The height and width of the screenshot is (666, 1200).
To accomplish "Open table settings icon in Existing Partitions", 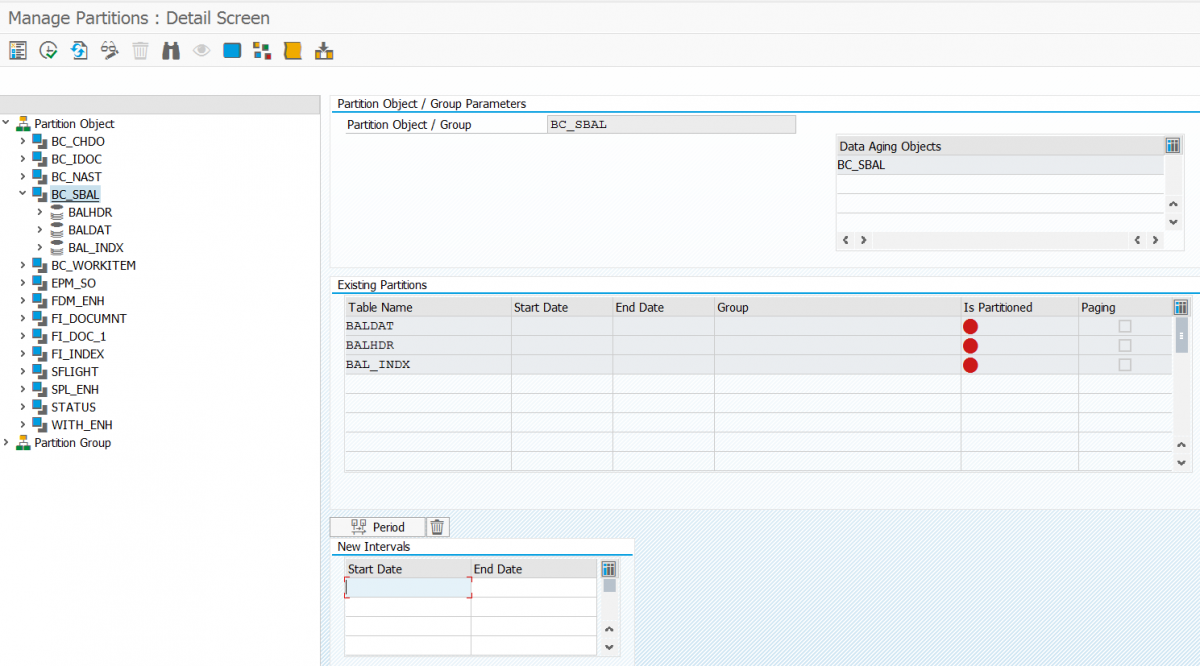I will tap(1181, 307).
